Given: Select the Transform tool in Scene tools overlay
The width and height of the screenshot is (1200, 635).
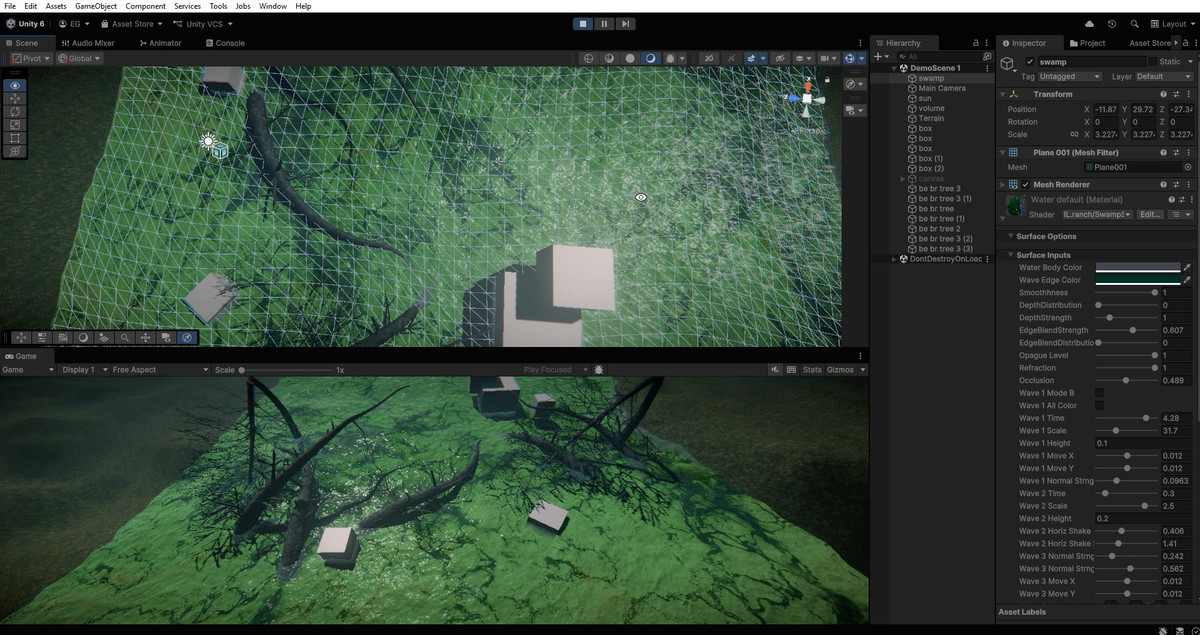Looking at the screenshot, I should tap(15, 150).
